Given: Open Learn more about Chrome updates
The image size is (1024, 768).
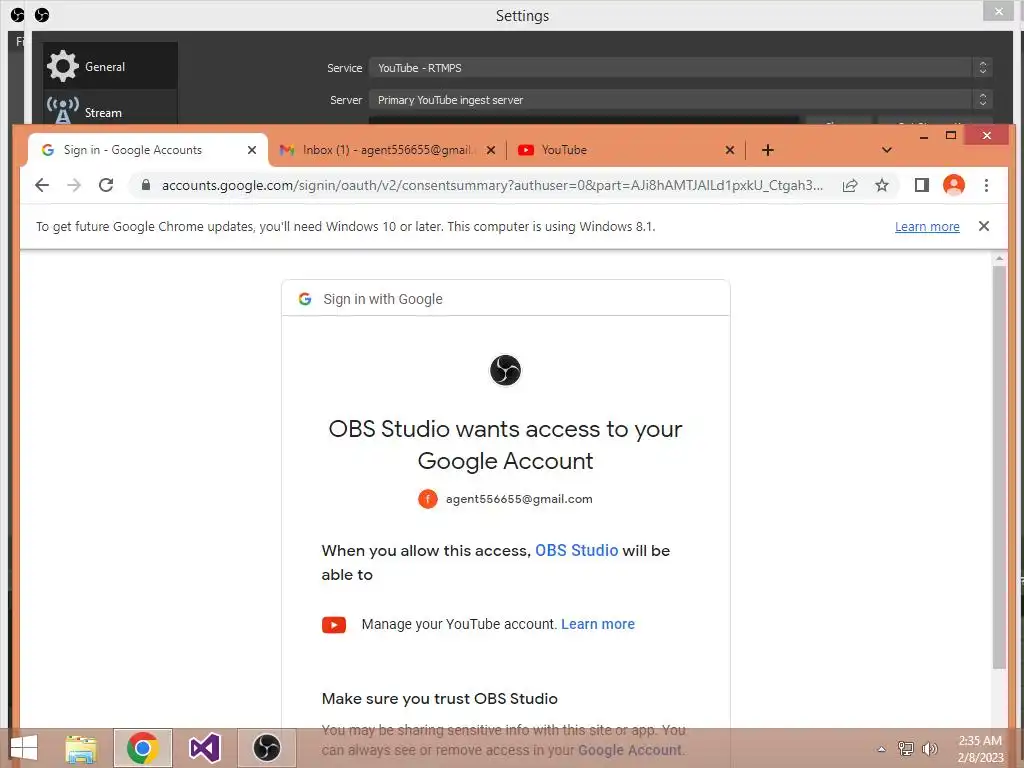Looking at the screenshot, I should point(927,227).
